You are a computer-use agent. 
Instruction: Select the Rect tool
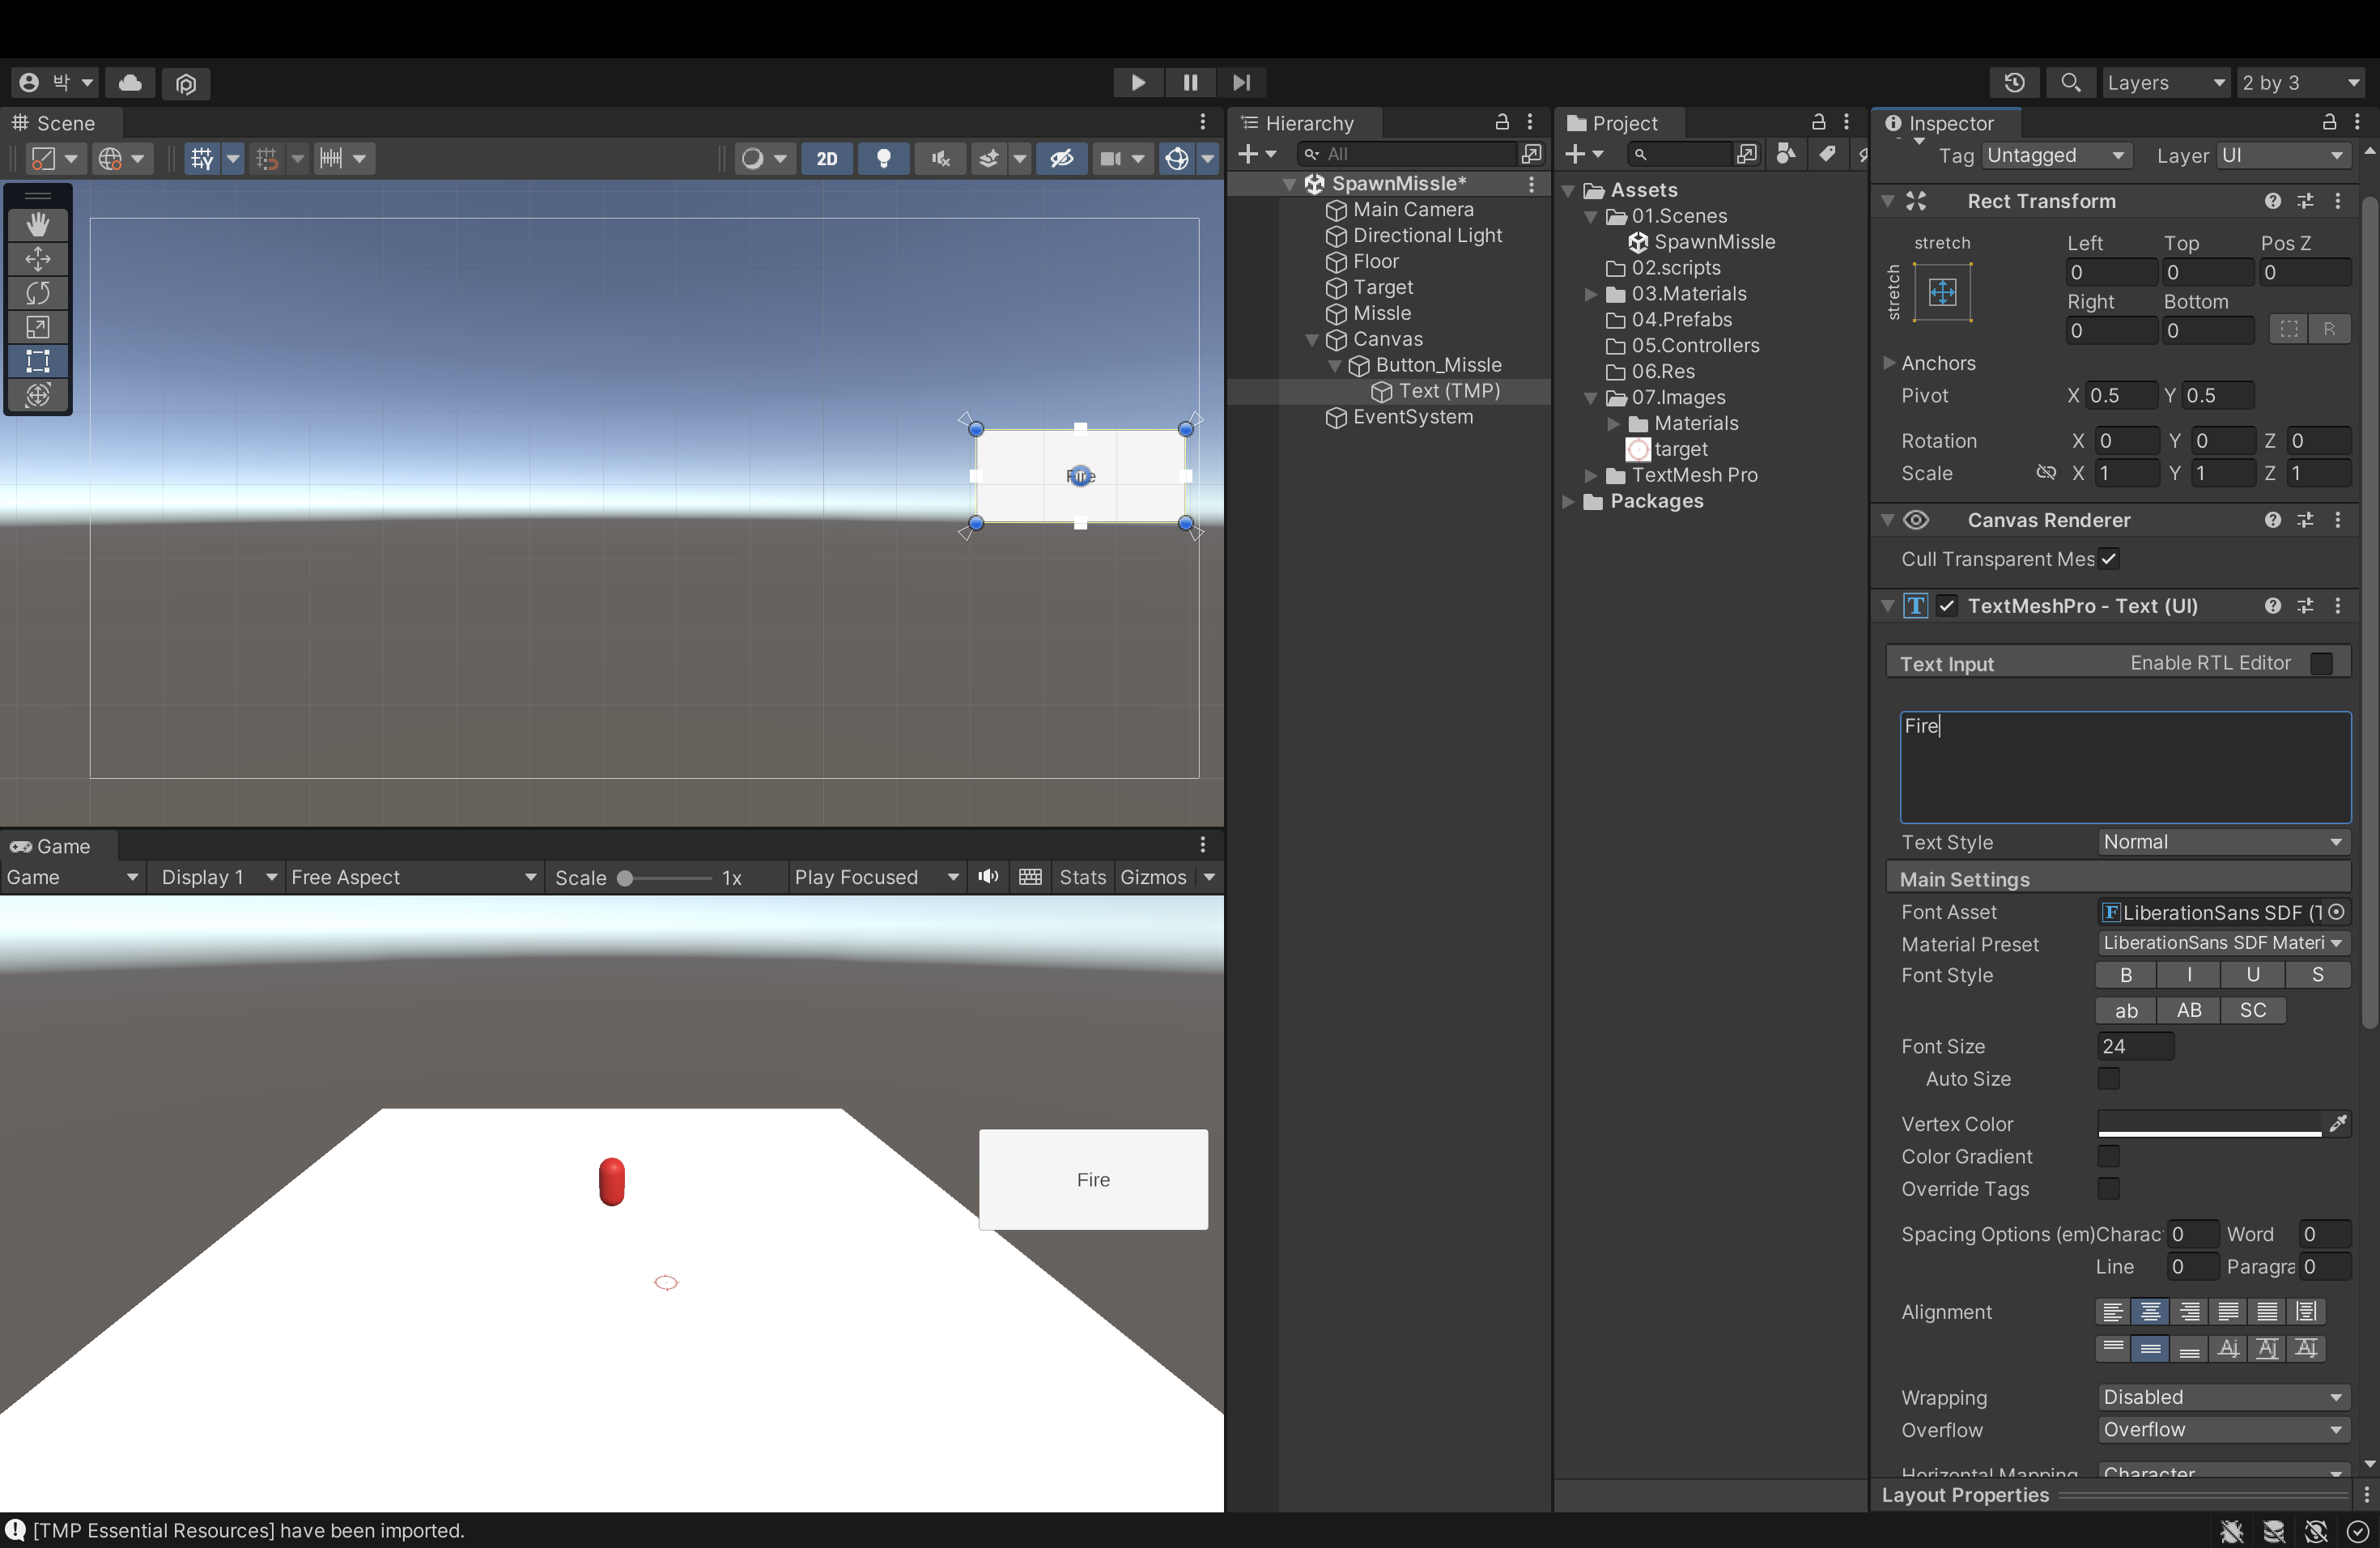38,361
